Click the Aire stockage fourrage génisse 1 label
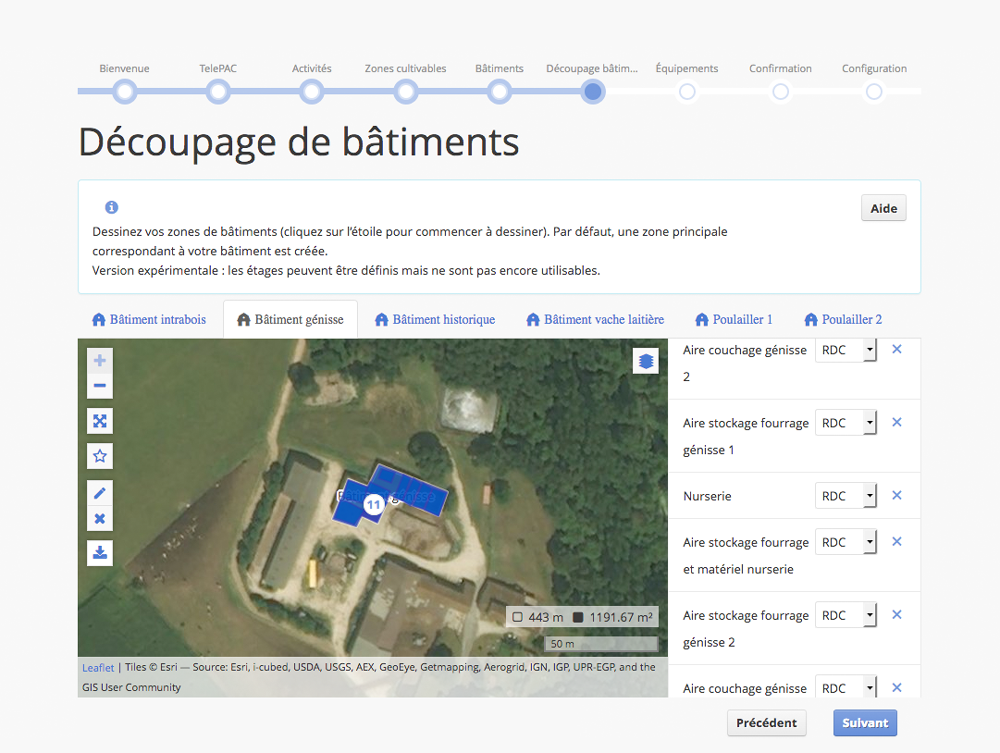The width and height of the screenshot is (1000, 753). [x=746, y=436]
